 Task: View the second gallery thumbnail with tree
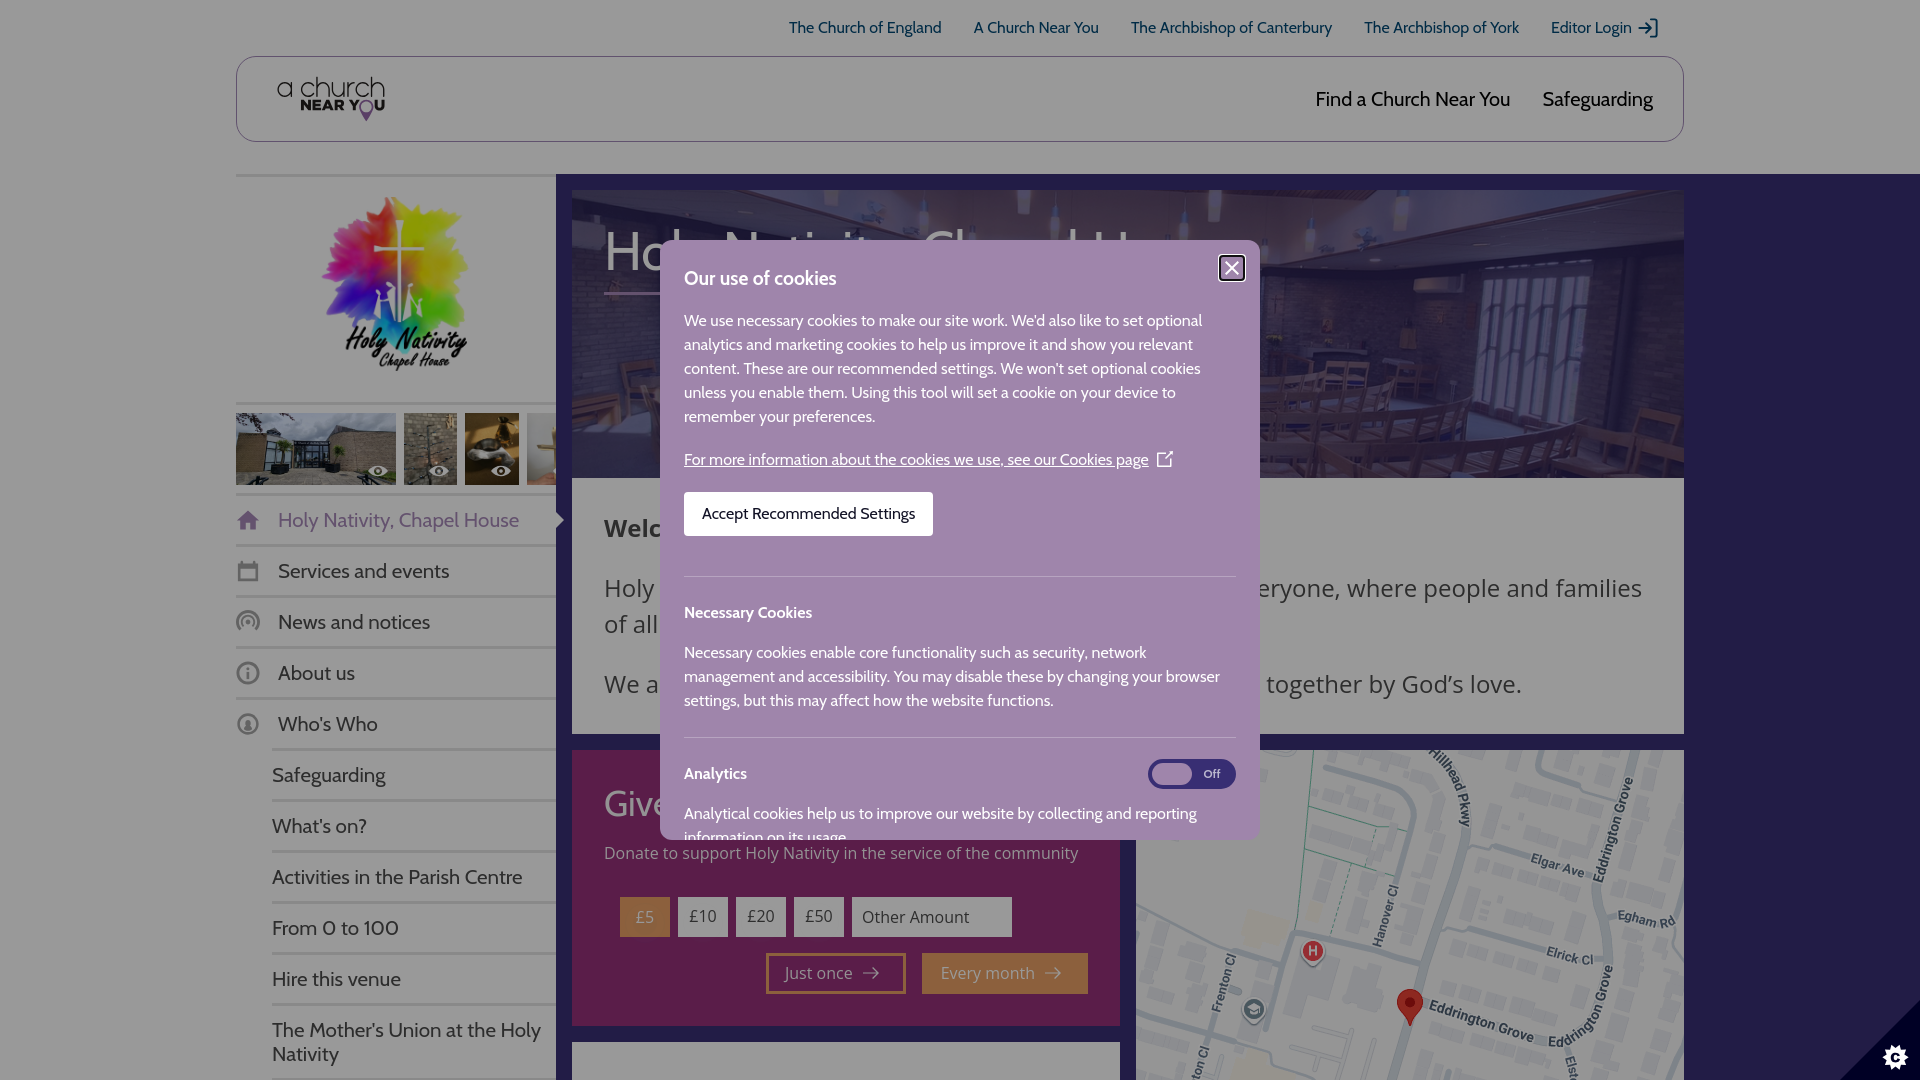click(x=430, y=449)
